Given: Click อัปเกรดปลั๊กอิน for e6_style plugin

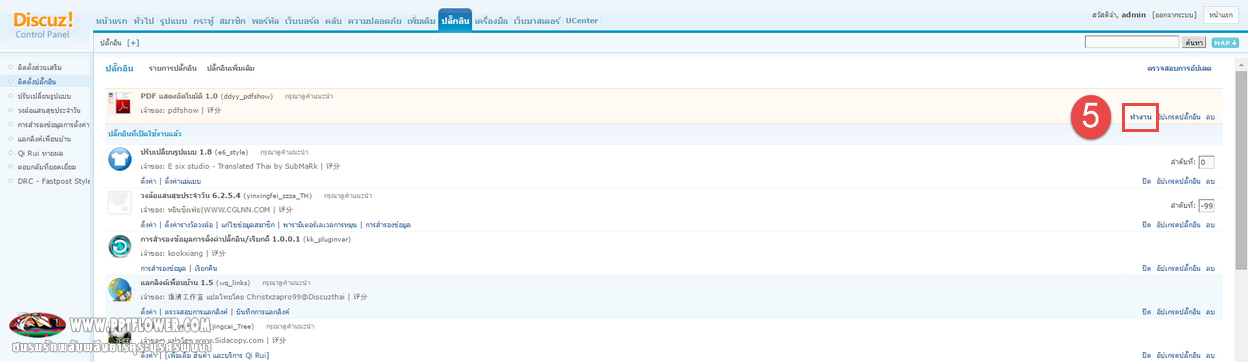Looking at the screenshot, I should pyautogui.click(x=1178, y=181).
